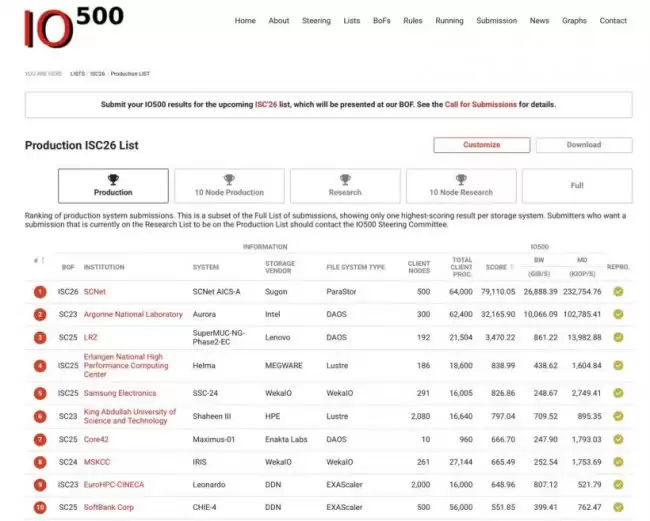
Task: Click the reproducibility checkmark for CHIE-4
Action: click(618, 507)
